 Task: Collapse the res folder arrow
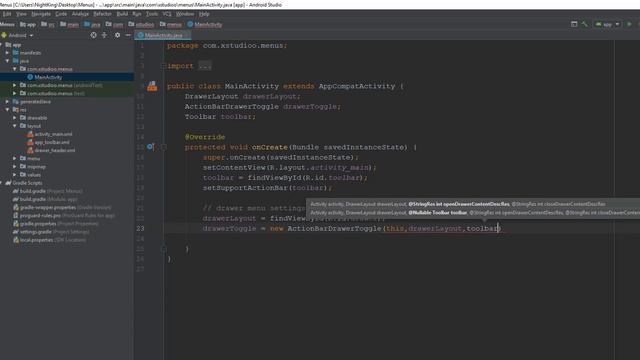pyautogui.click(x=7, y=109)
